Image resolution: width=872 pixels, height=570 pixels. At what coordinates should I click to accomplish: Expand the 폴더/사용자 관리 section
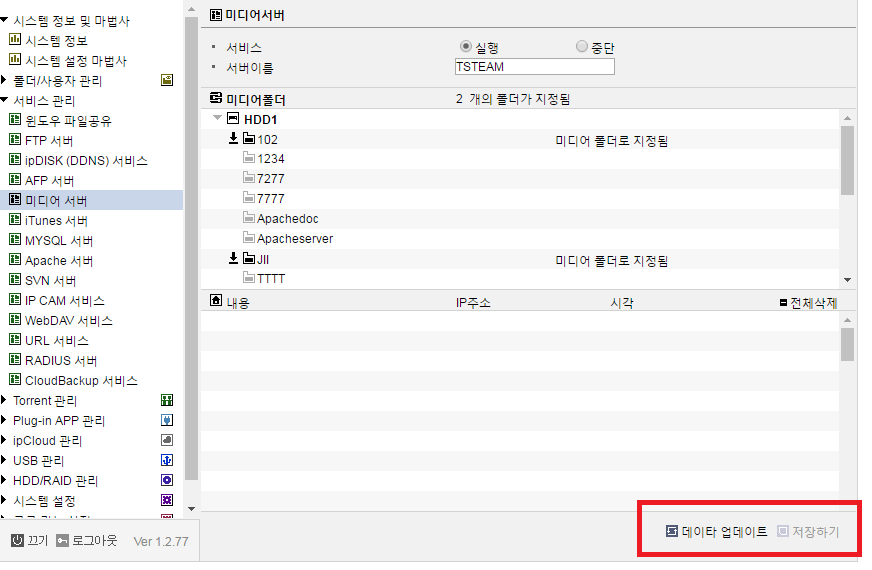4,81
